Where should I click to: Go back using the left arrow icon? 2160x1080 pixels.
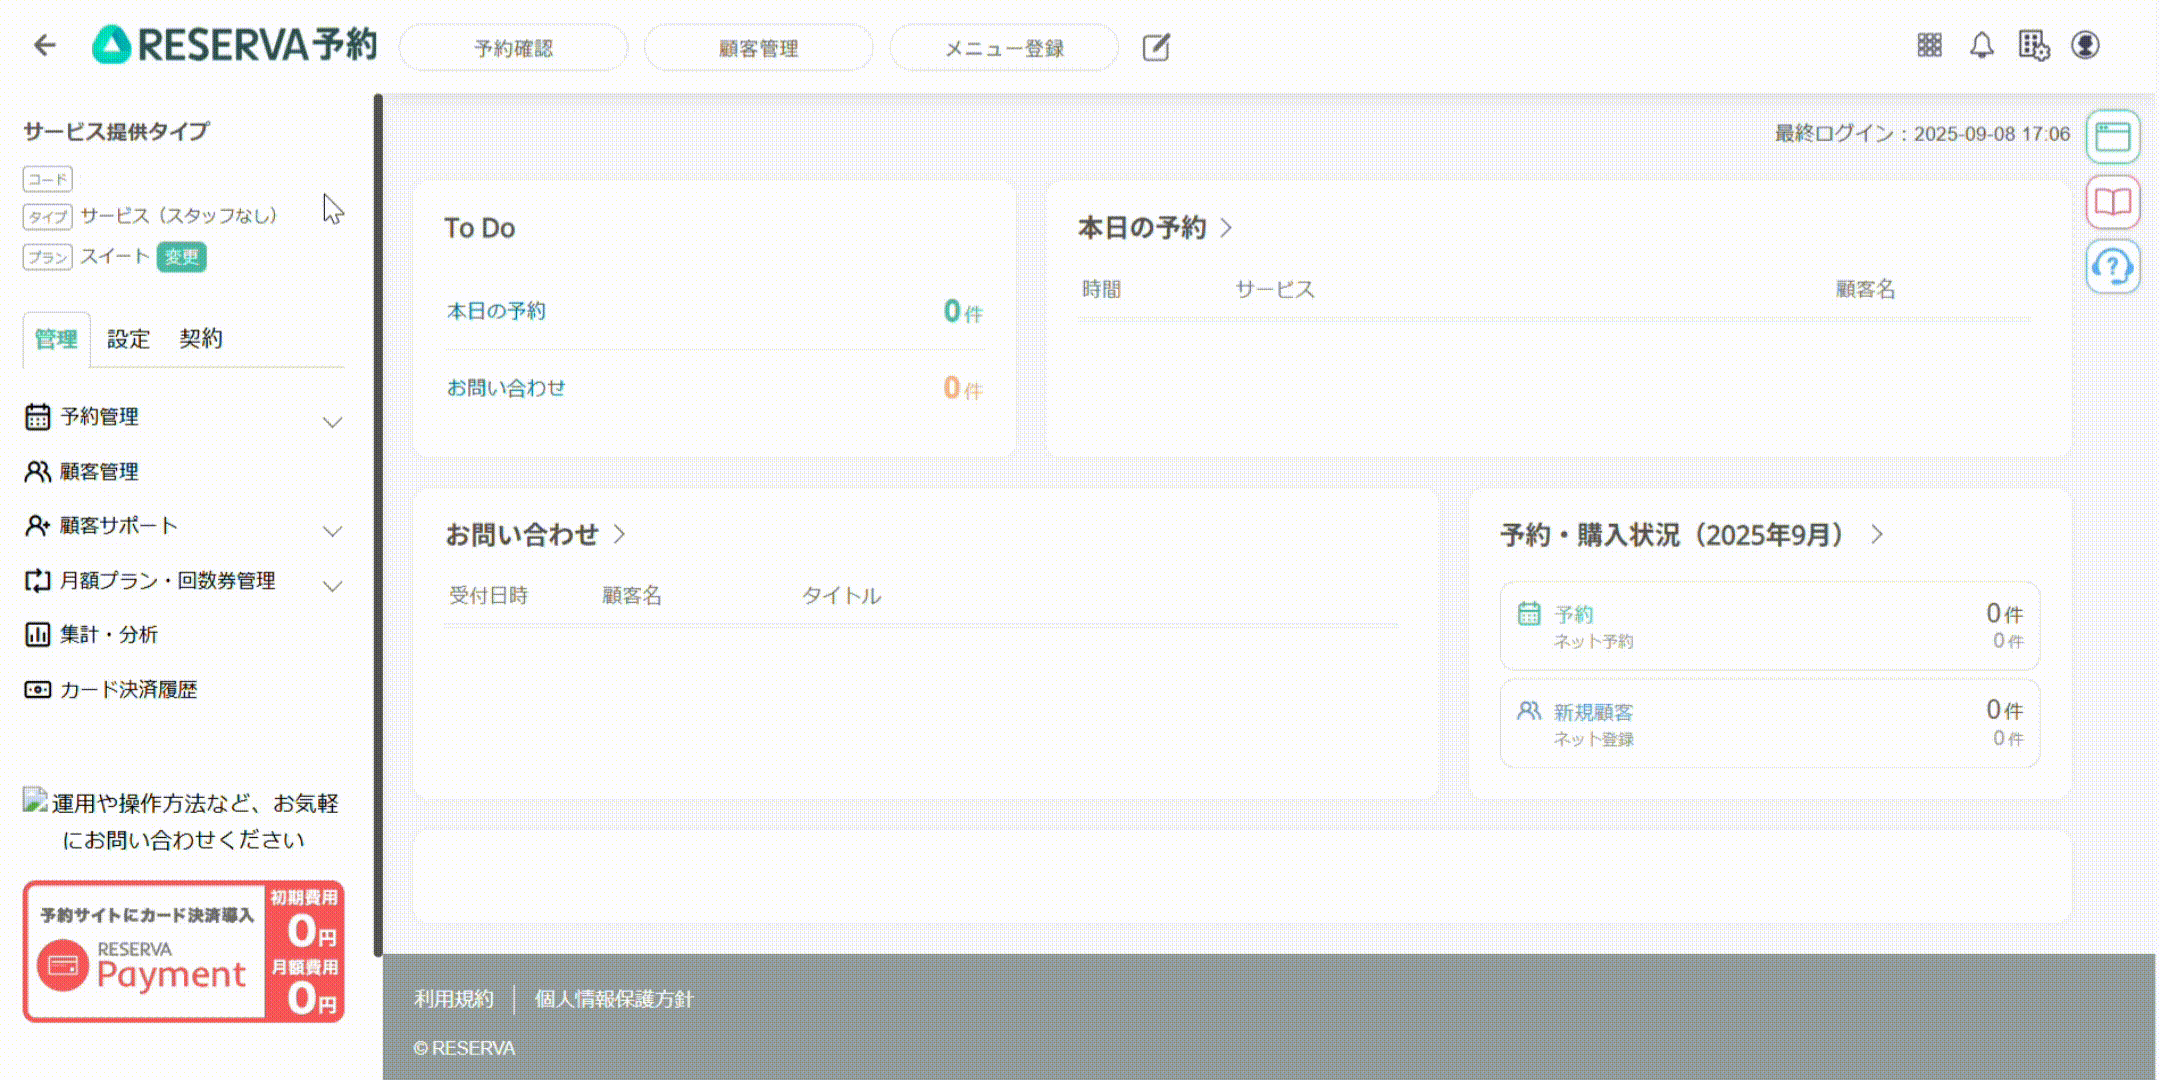coord(45,45)
